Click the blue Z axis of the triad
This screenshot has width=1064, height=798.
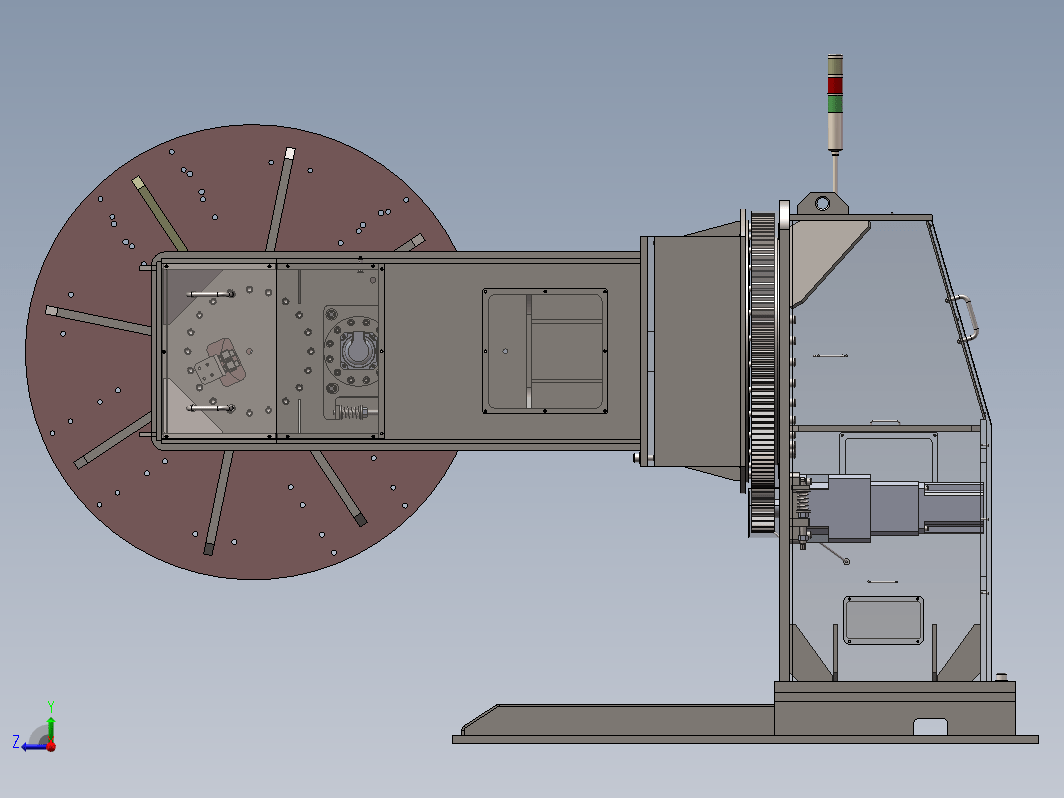[33, 746]
